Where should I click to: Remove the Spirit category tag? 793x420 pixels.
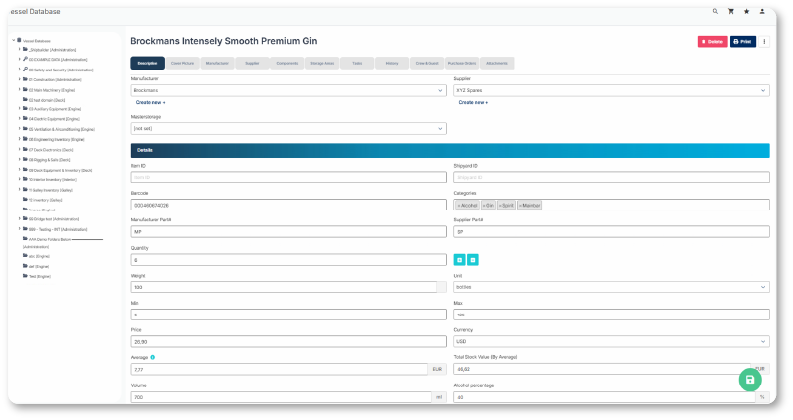click(x=500, y=206)
